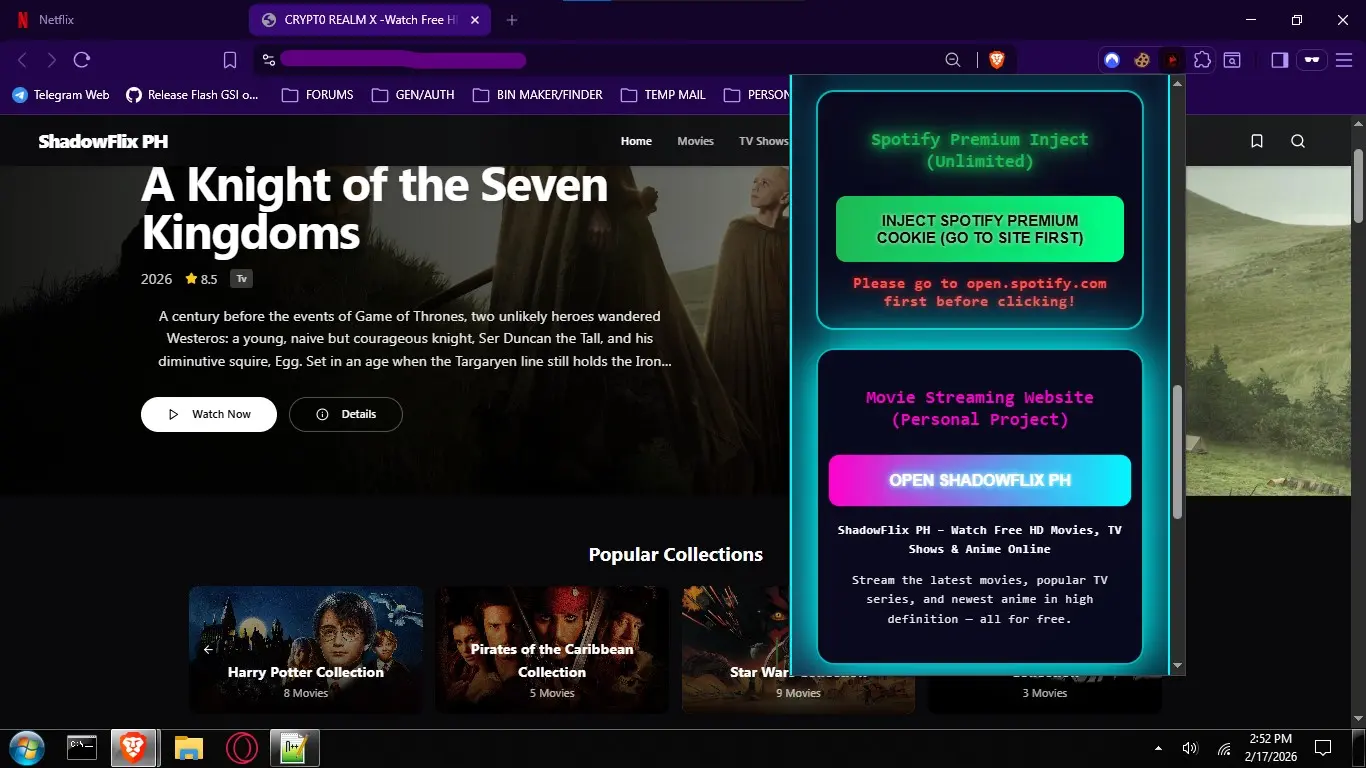Open the tab search toolbar icon
This screenshot has width=1366, height=768.
coord(1232,60)
